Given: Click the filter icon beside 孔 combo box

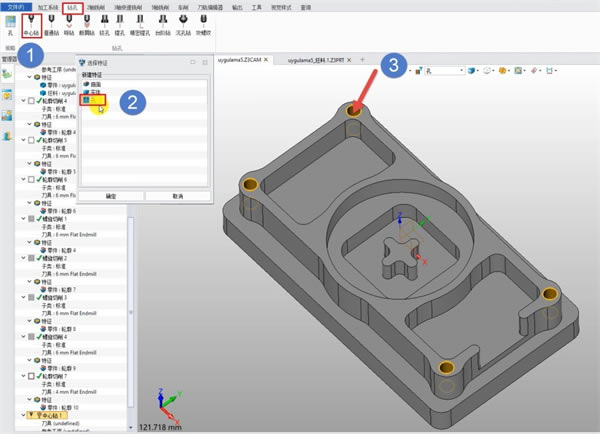Looking at the screenshot, I should (419, 70).
